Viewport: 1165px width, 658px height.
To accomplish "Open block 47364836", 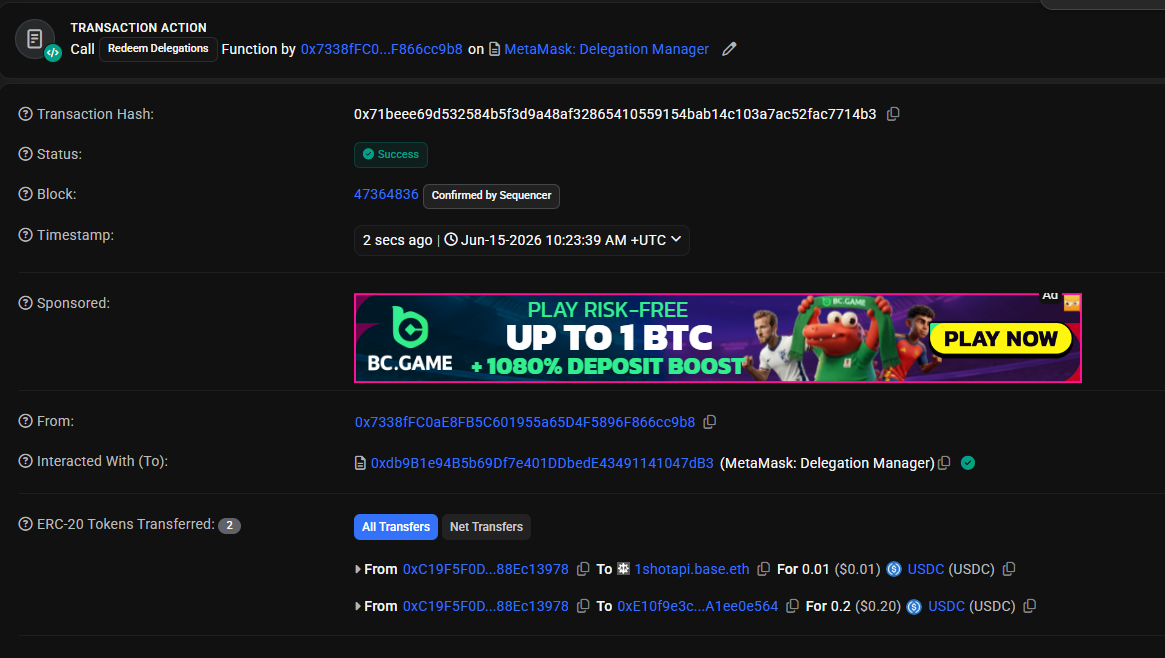I will coord(386,194).
